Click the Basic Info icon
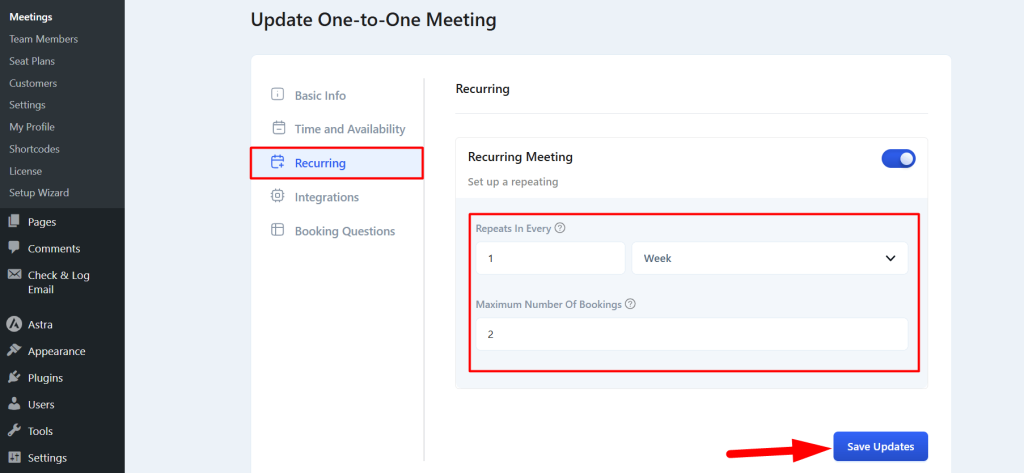 coord(278,94)
